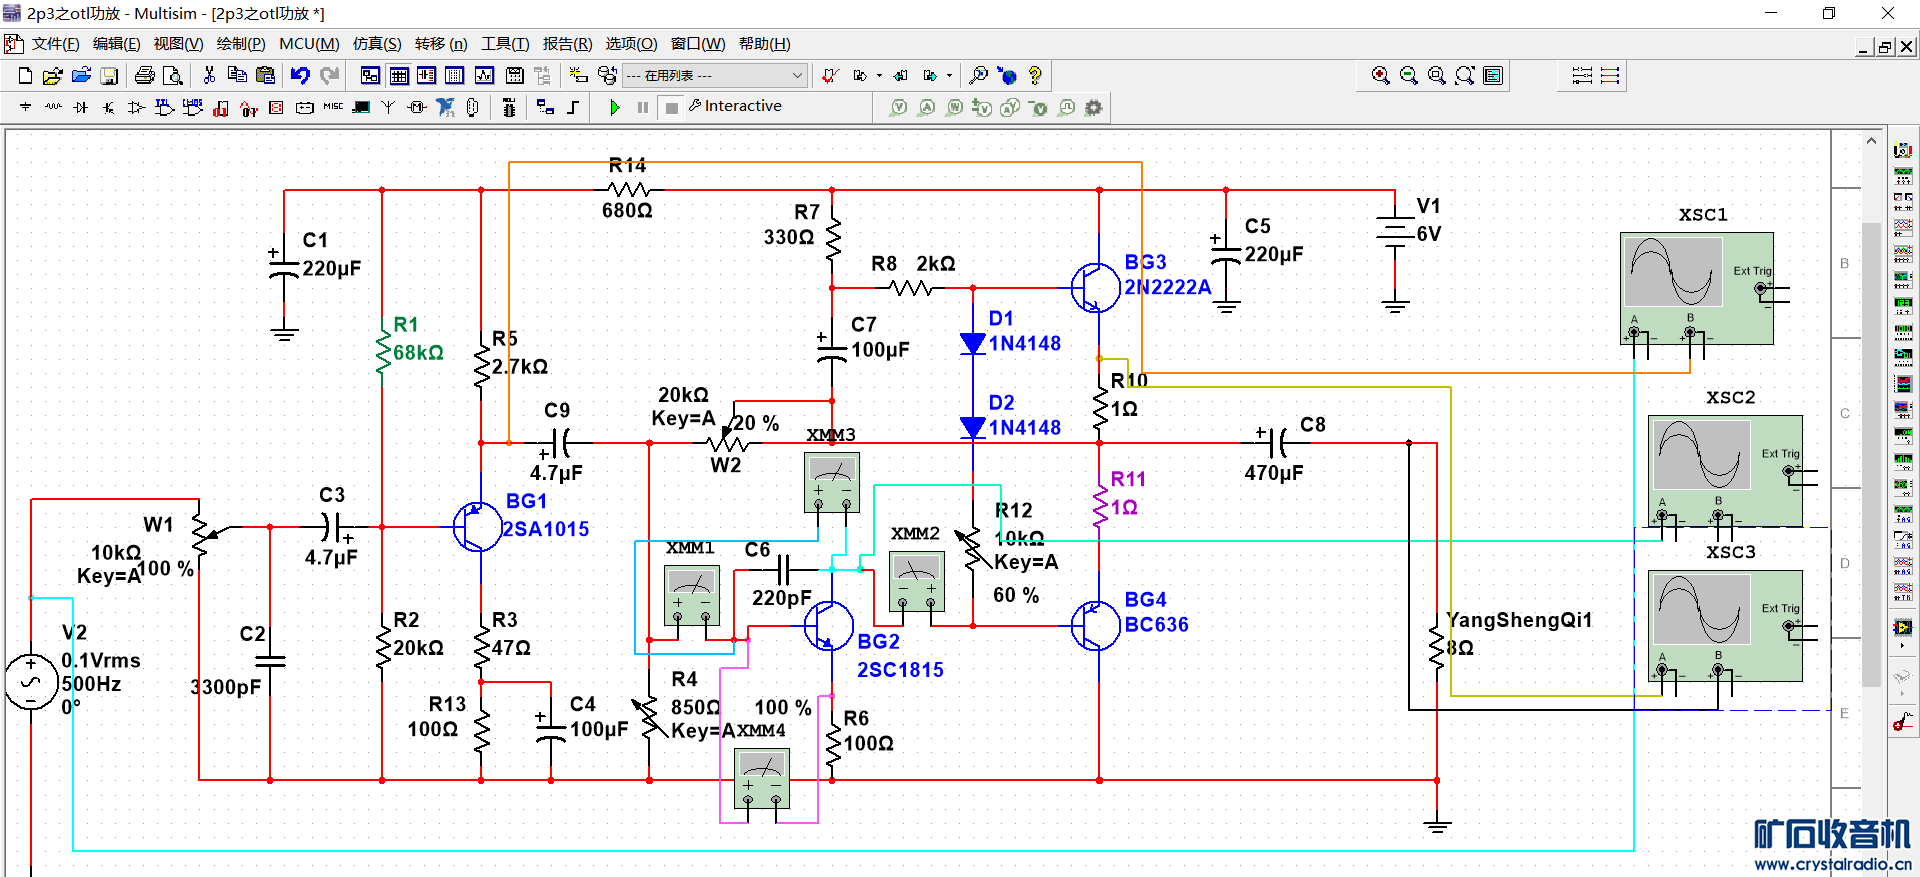Open the help question mark button
The width and height of the screenshot is (1920, 877).
pos(1035,76)
